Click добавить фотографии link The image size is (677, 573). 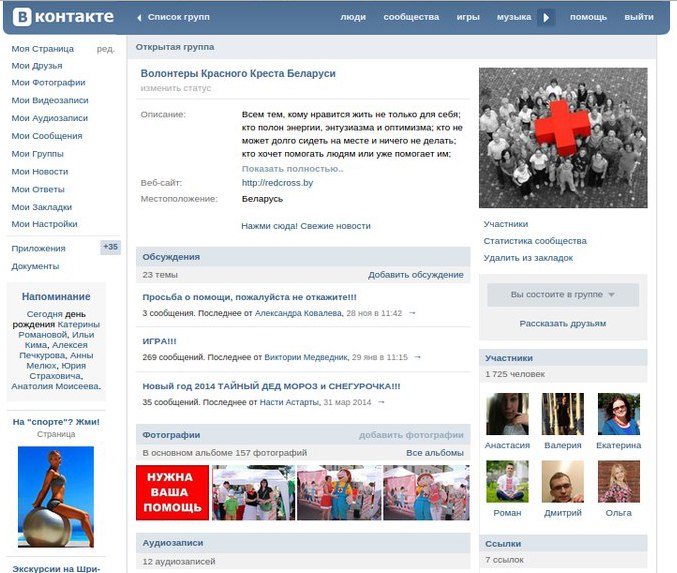[411, 435]
